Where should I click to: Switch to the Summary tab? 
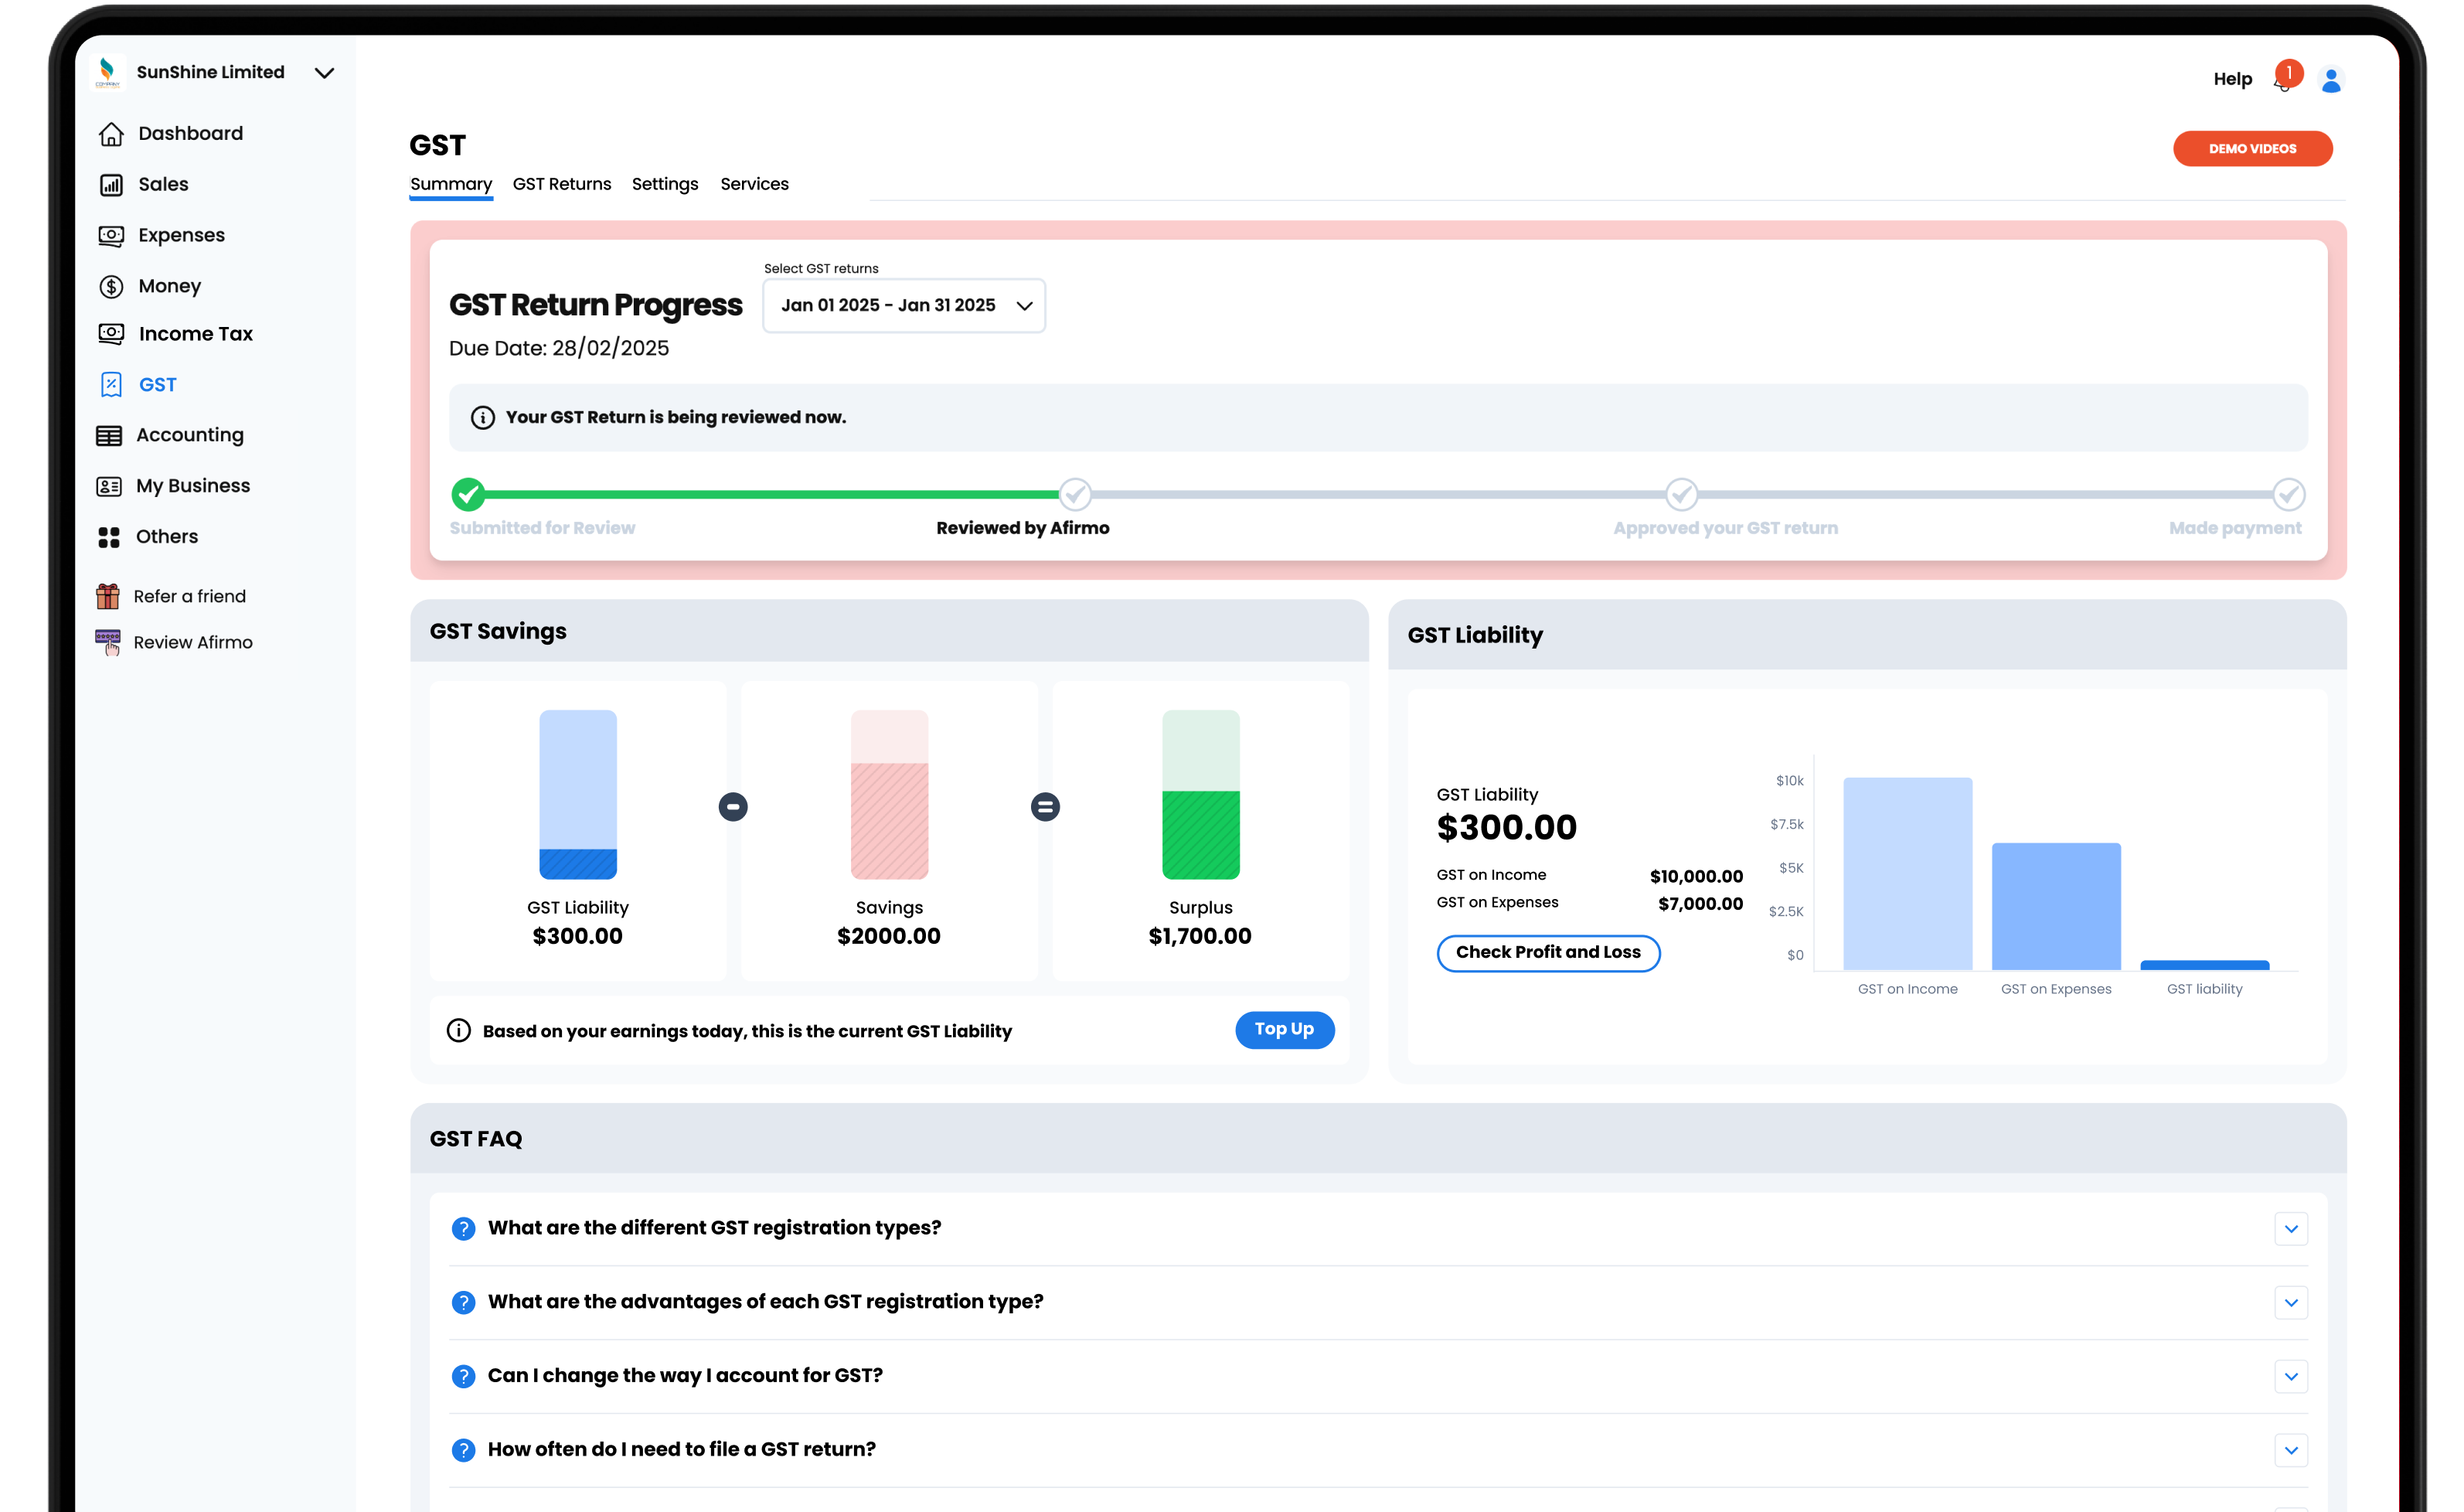pos(451,184)
